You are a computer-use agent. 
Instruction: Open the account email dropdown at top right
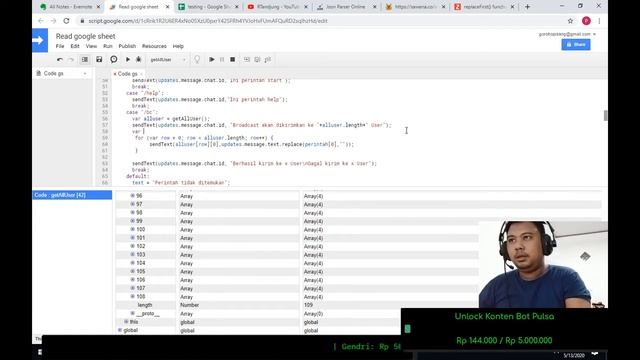(567, 34)
